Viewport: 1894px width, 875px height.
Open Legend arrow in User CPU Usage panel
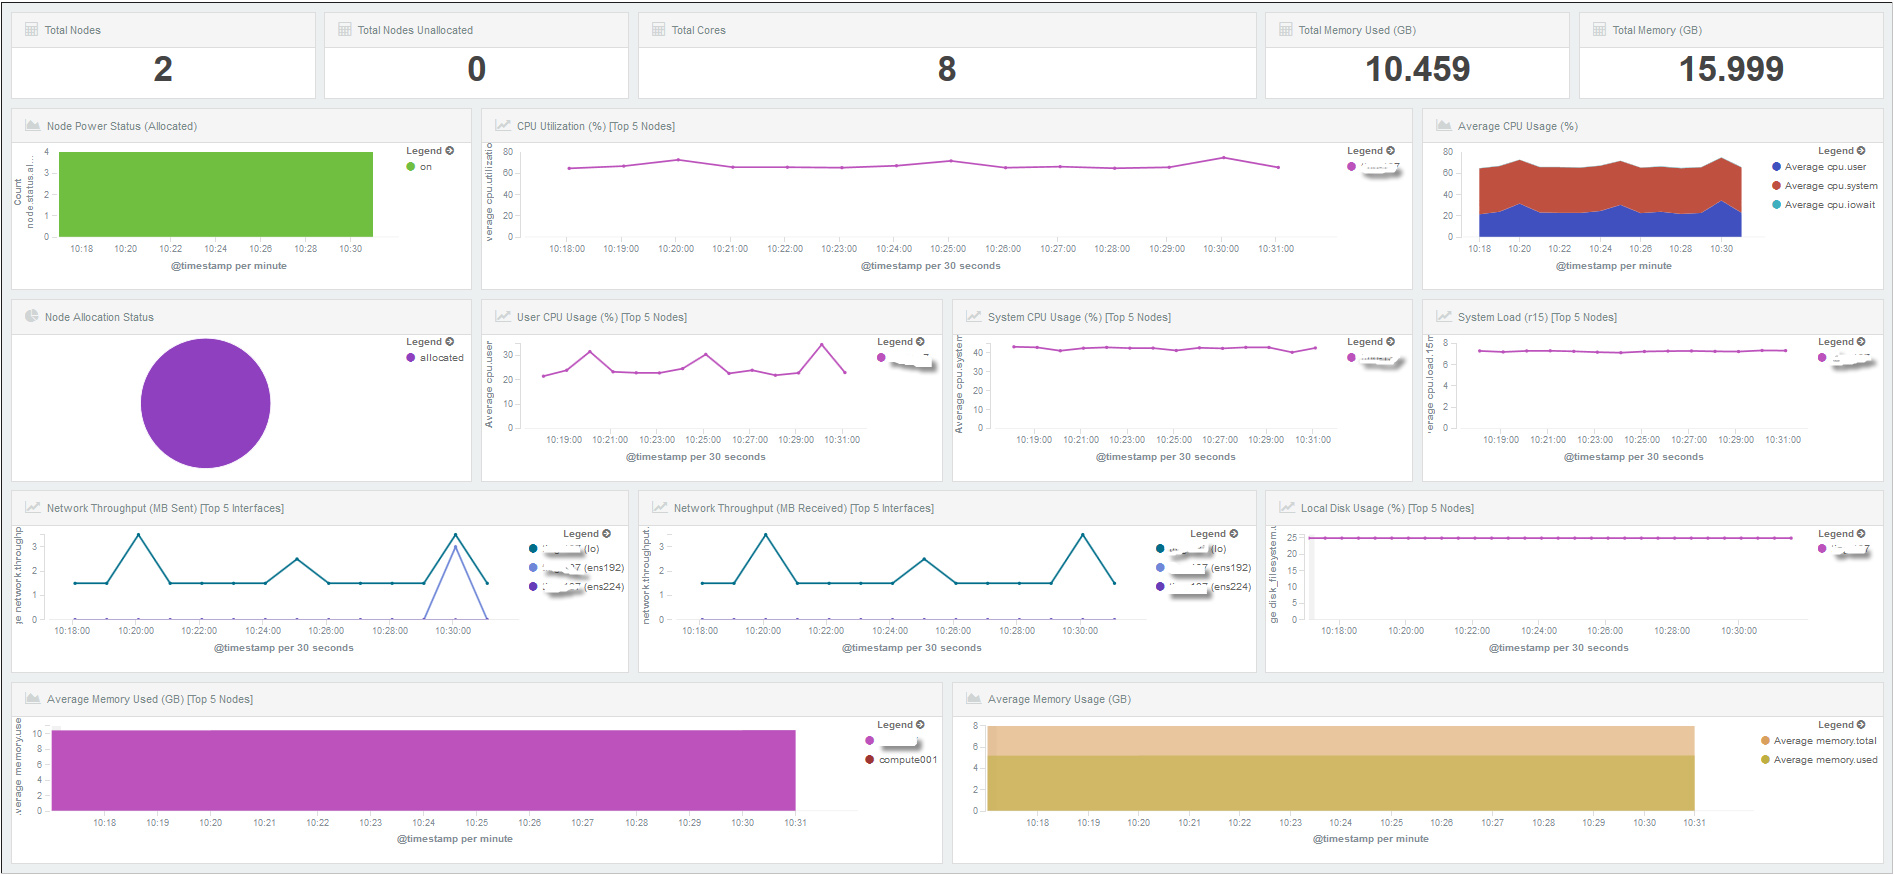920,342
